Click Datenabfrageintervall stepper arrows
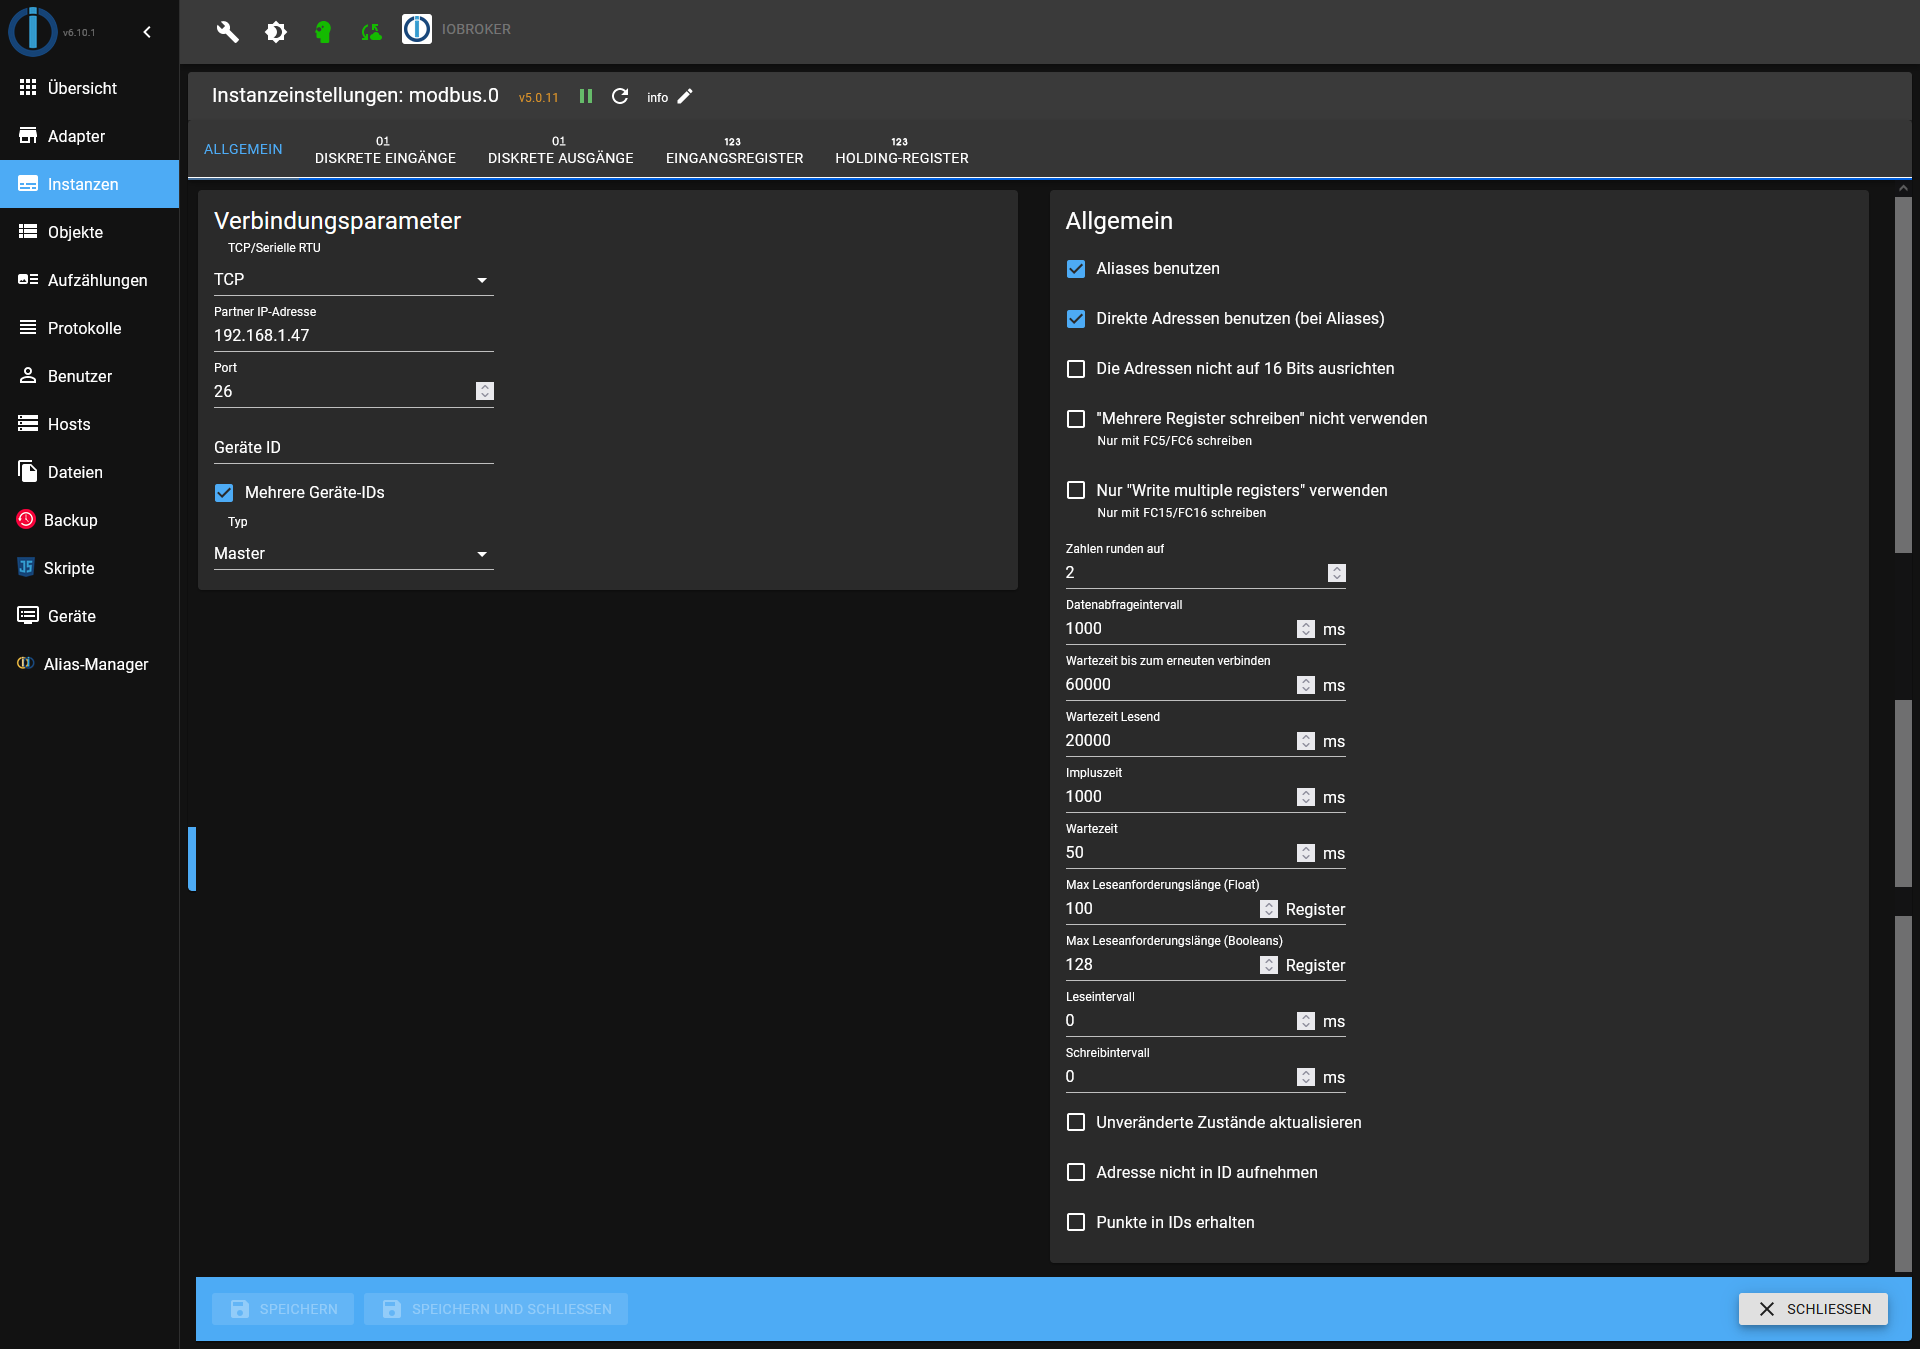The width and height of the screenshot is (1920, 1349). (1306, 629)
